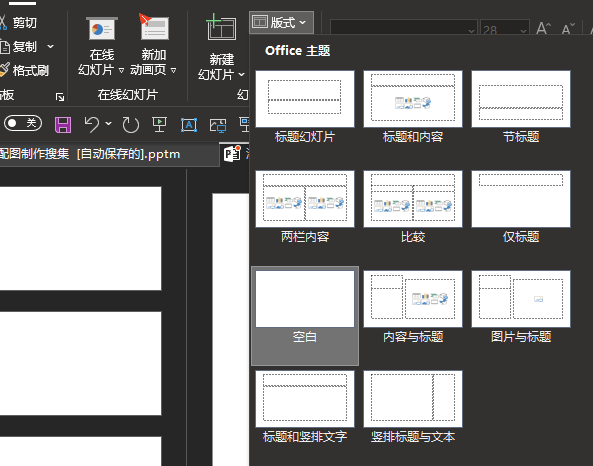Viewport: 593px width, 466px height.
Task: Click the 格式刷 format painter
Action: (x=25, y=70)
